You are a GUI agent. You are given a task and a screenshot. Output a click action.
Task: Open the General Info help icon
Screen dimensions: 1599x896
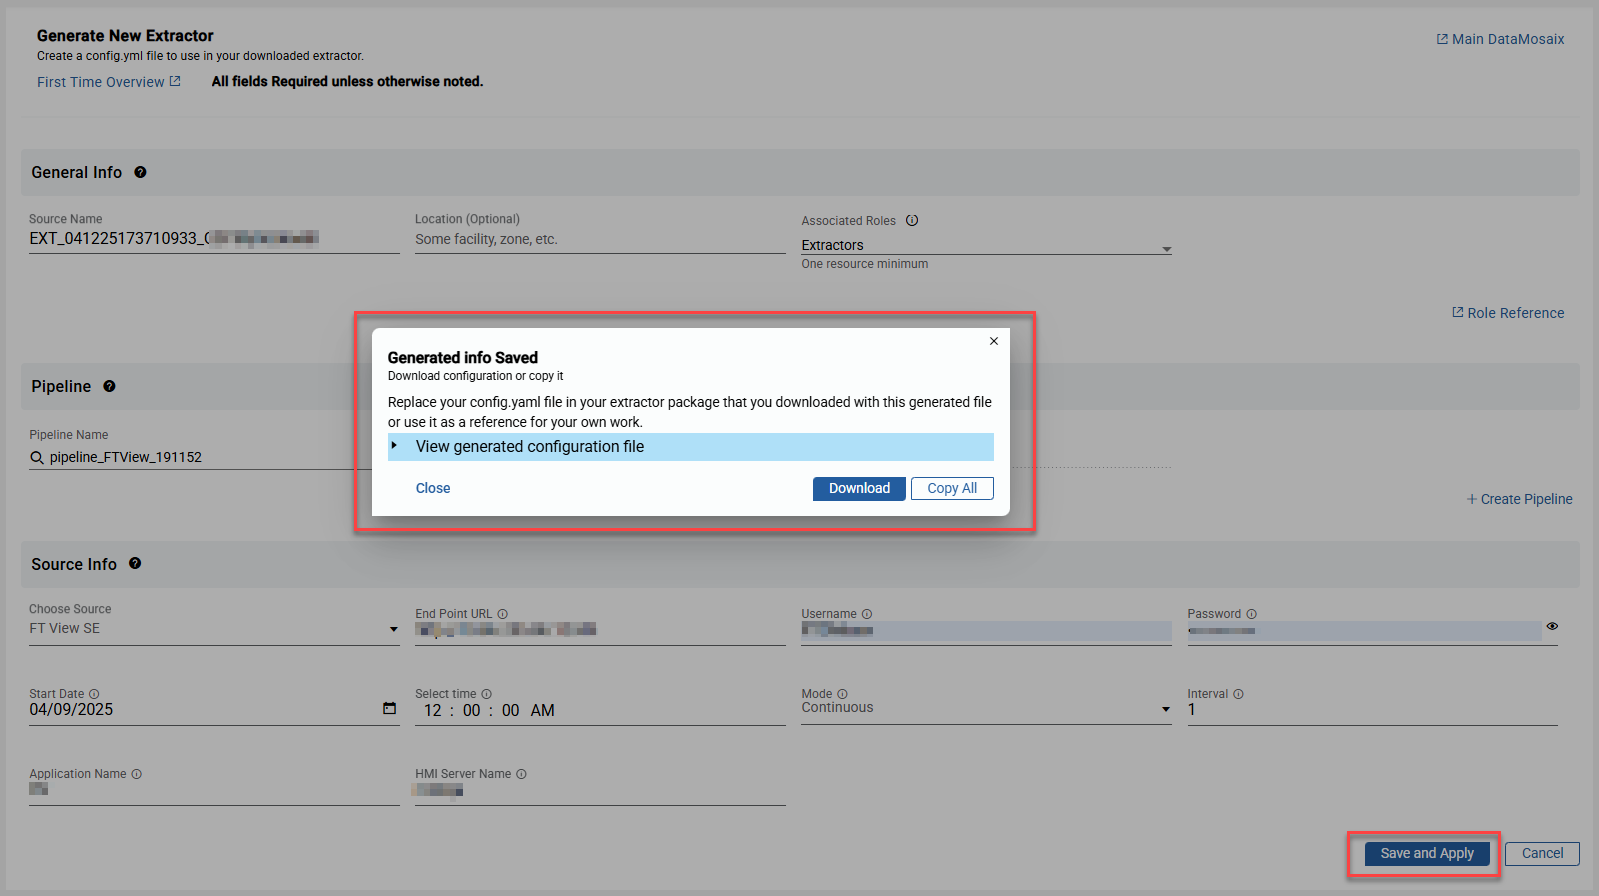click(140, 172)
